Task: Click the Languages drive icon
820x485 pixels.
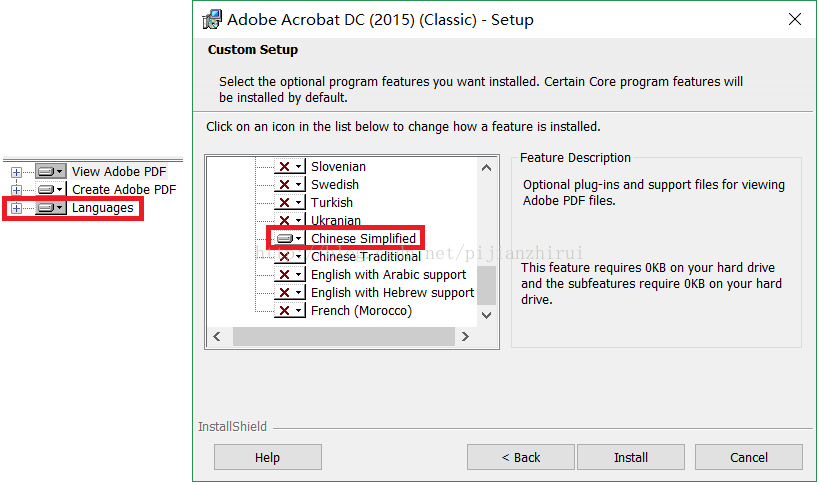Action: (x=51, y=208)
